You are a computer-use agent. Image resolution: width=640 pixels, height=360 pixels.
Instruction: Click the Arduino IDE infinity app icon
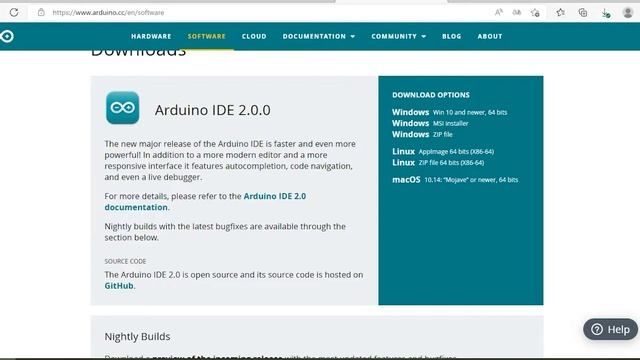coord(122,108)
